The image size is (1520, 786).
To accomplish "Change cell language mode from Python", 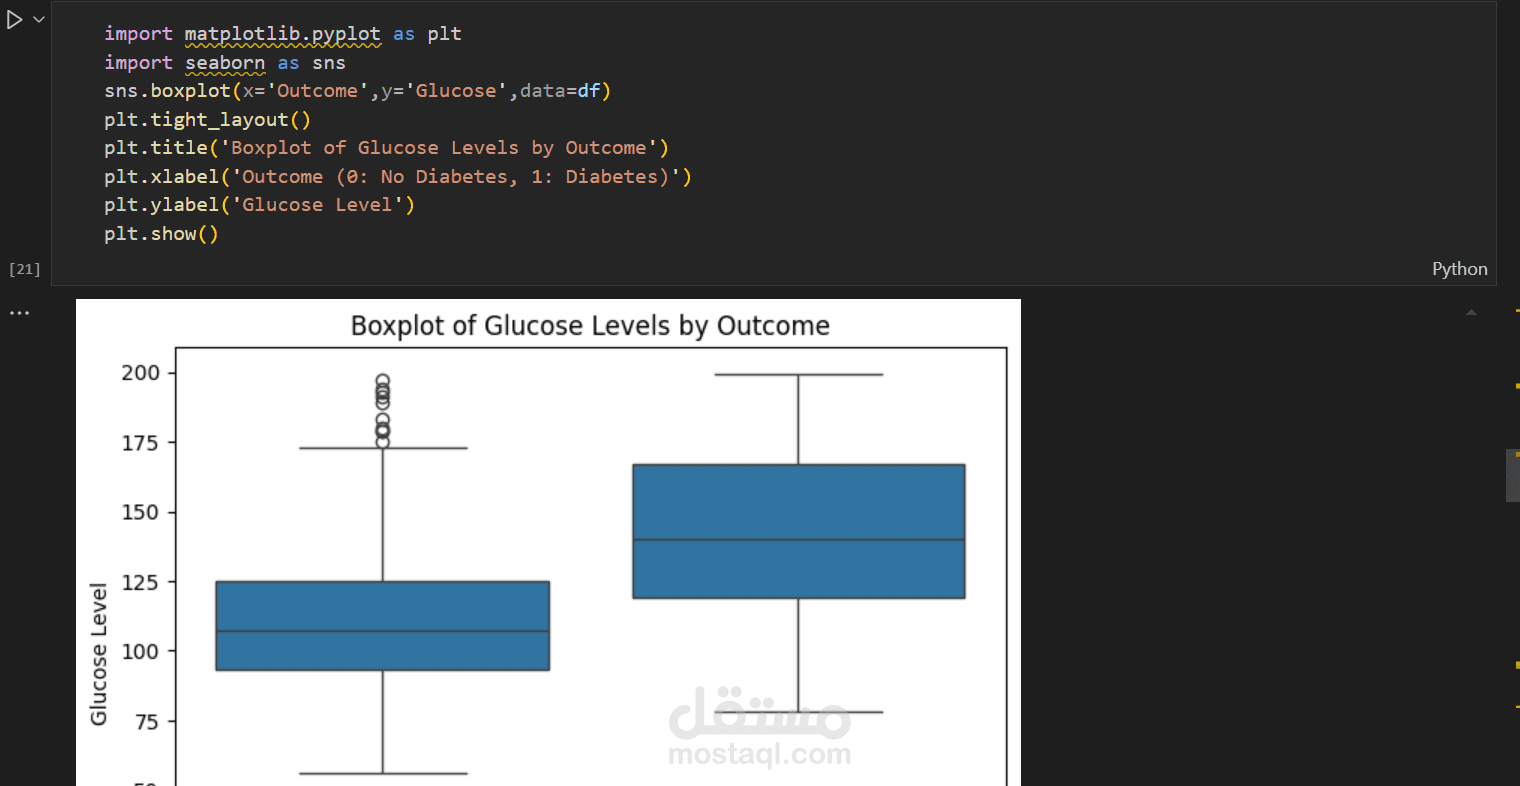I will 1459,269.
